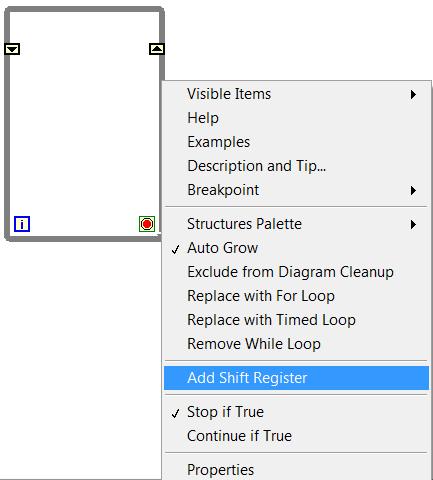Choose Add Shift Register
The image size is (433, 480).
(x=296, y=378)
